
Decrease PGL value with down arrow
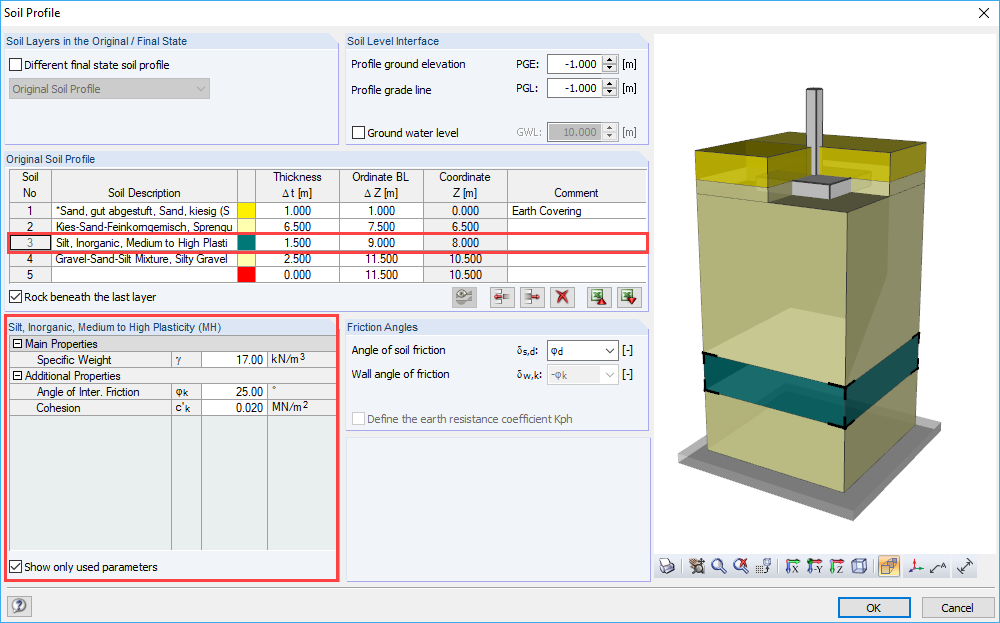click(610, 93)
